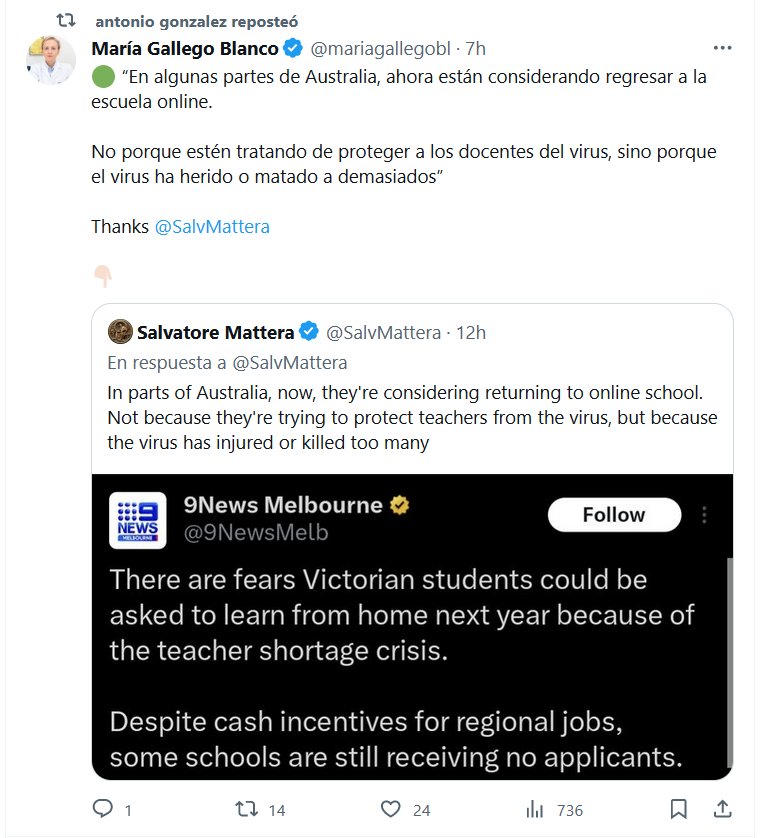Open the @SalvMattera mention link

point(212,226)
